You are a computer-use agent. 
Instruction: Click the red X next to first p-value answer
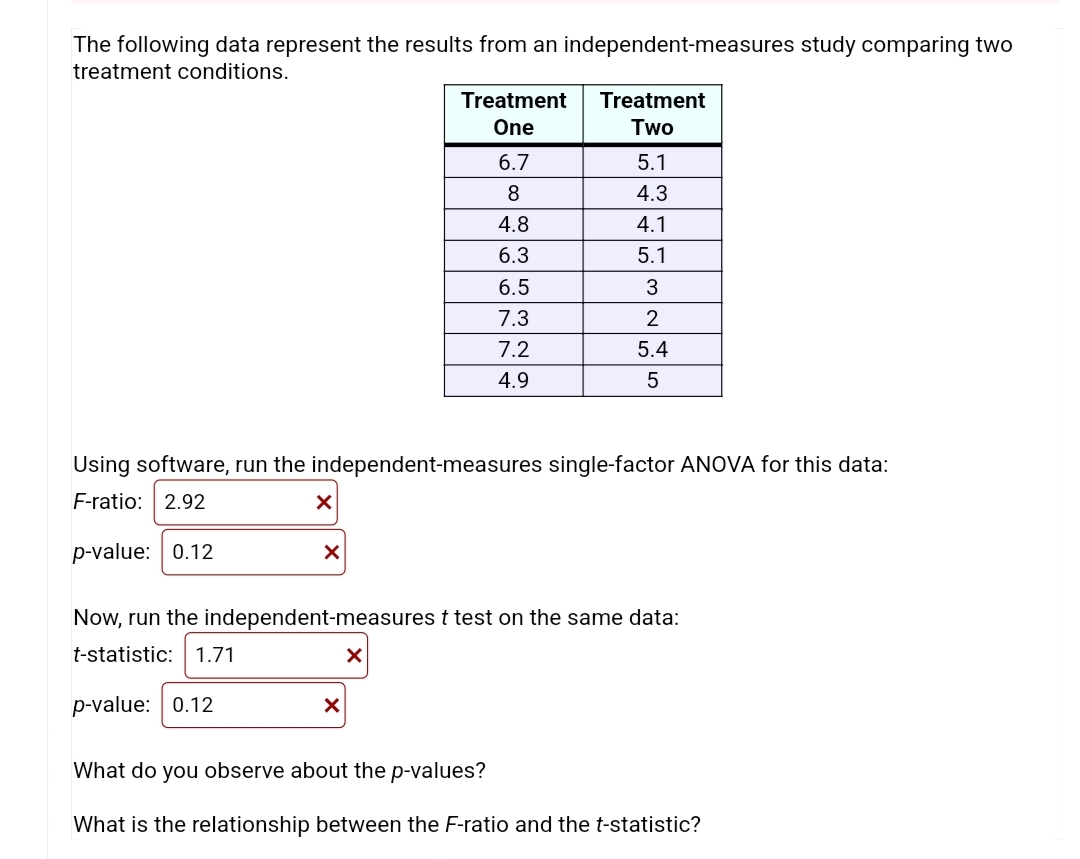coord(331,551)
